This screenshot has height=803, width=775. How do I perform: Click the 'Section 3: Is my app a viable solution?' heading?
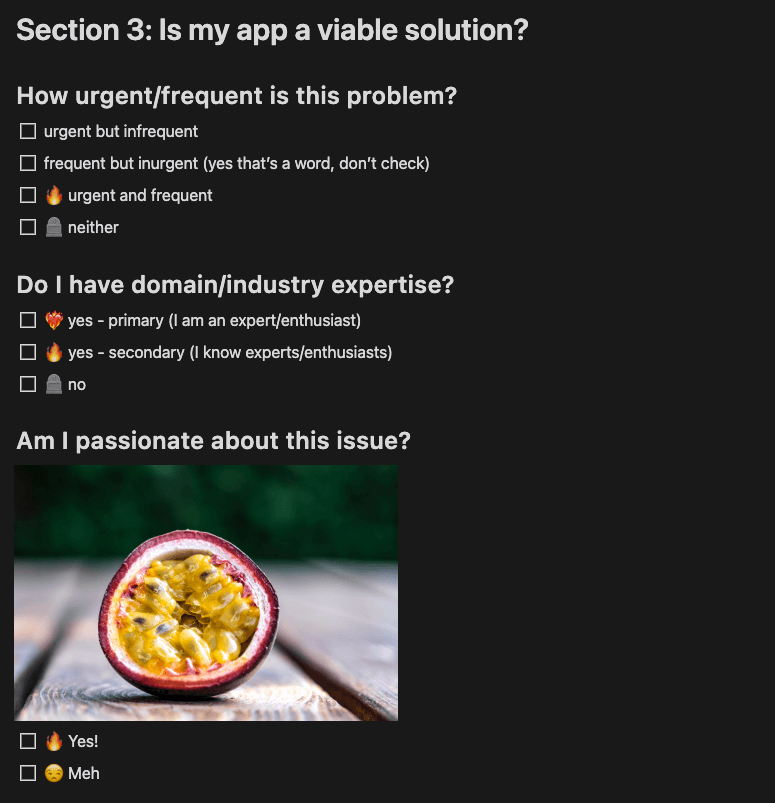(272, 30)
